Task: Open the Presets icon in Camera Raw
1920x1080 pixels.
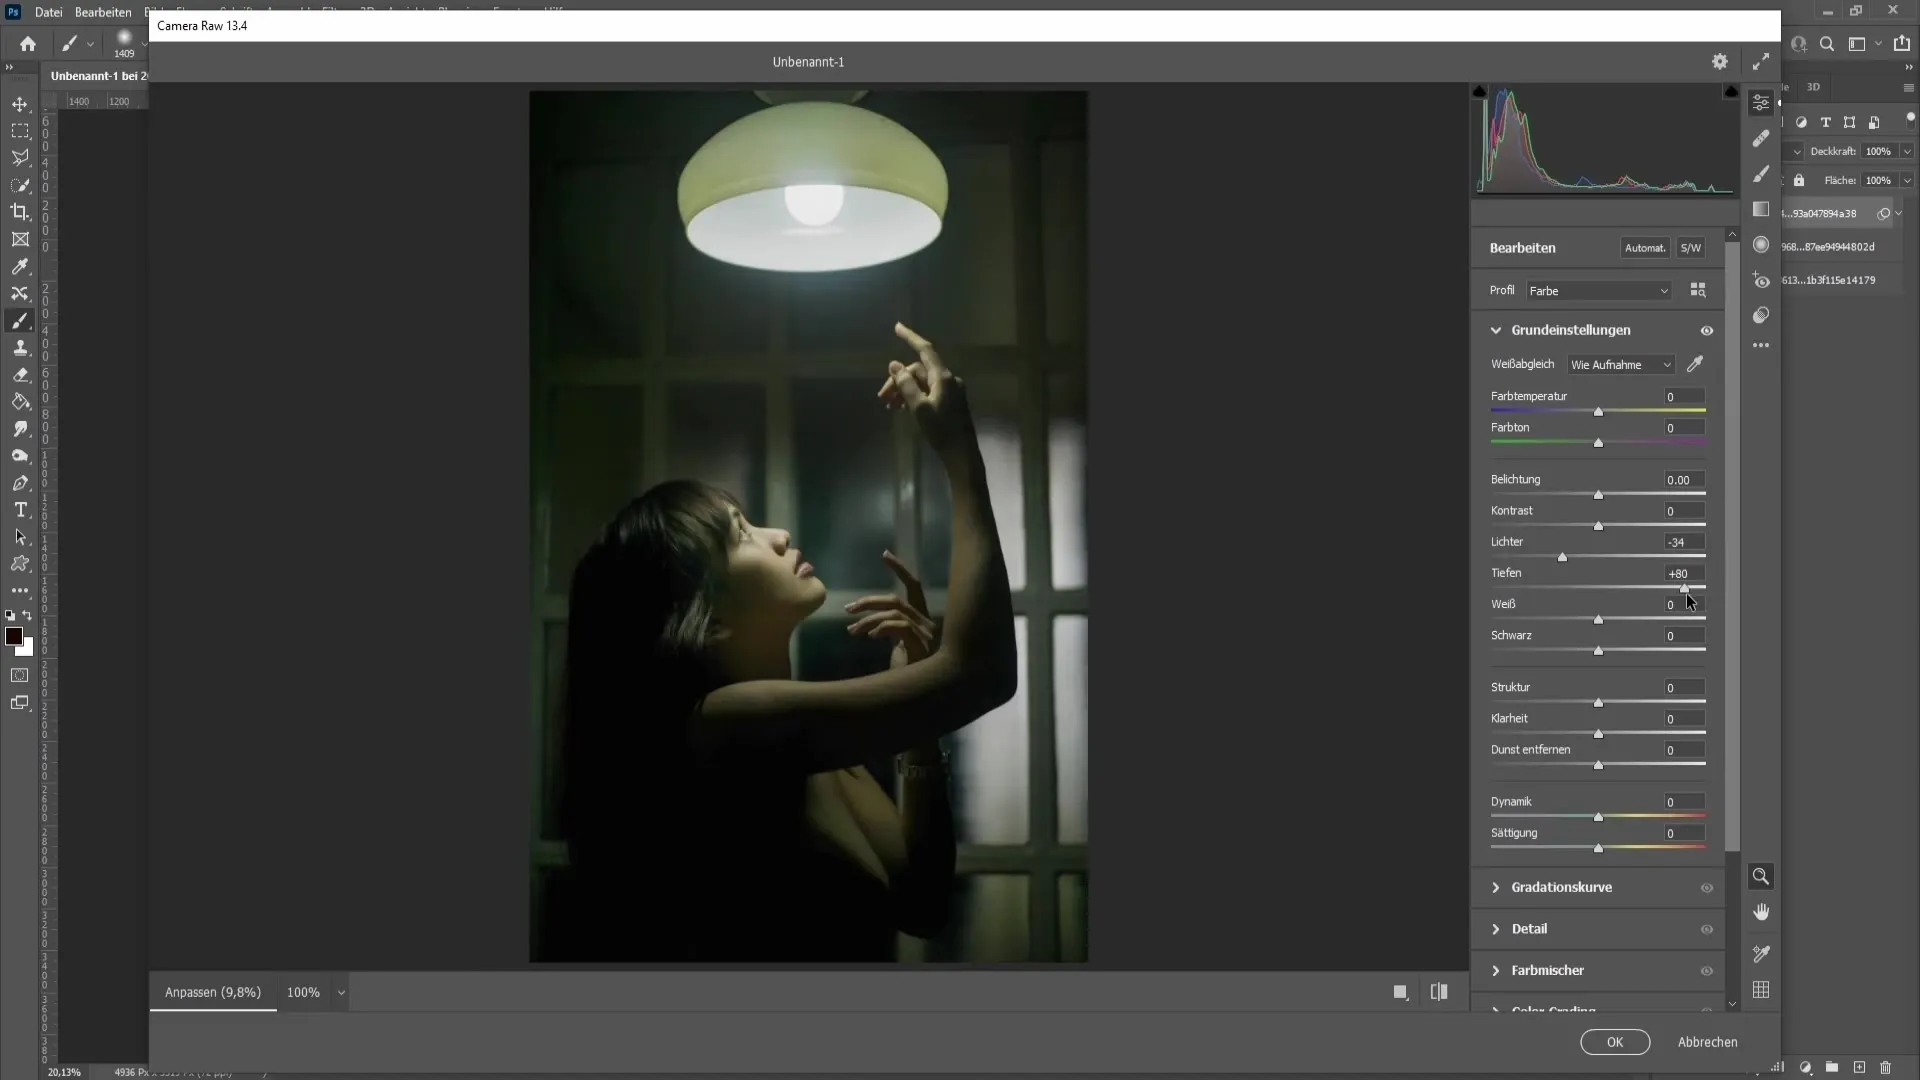Action: (1761, 316)
